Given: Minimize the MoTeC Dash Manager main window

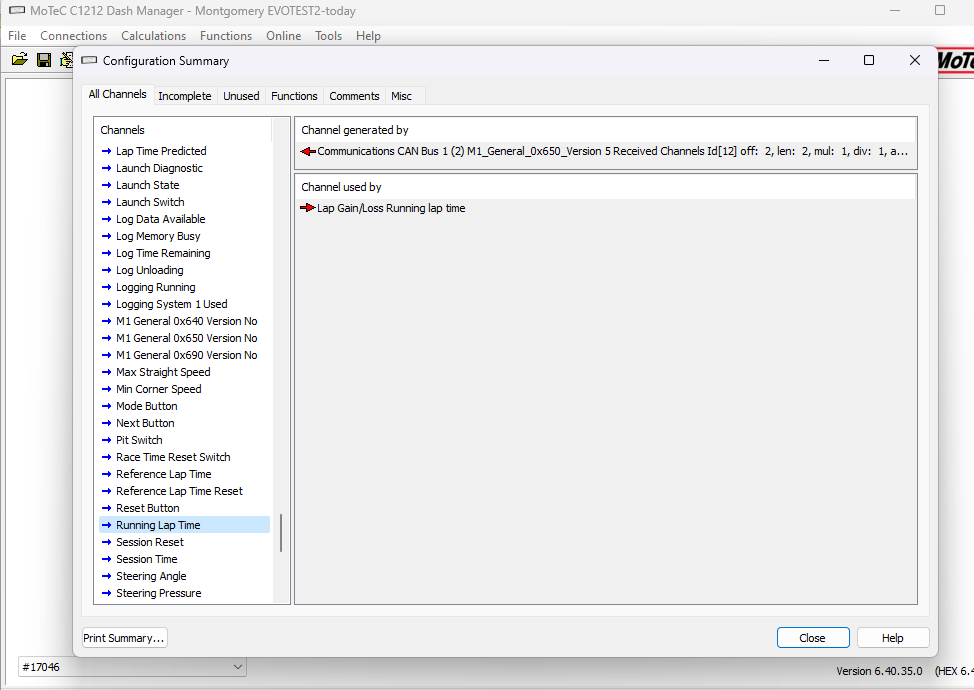Looking at the screenshot, I should [x=894, y=11].
